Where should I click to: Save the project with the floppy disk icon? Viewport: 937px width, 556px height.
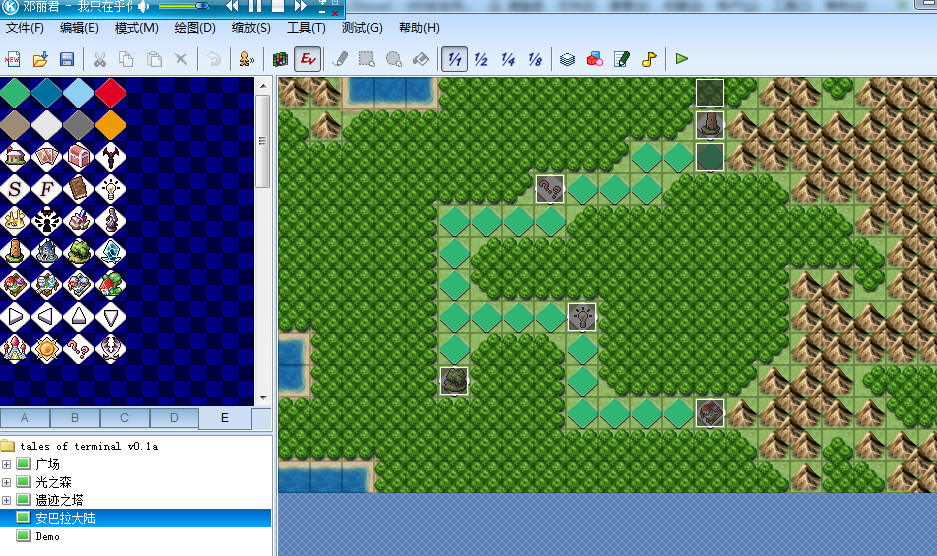pos(67,59)
